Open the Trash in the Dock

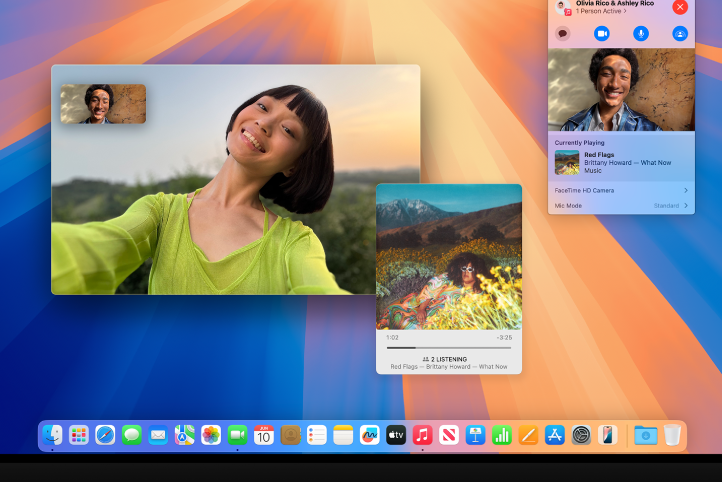[672, 435]
